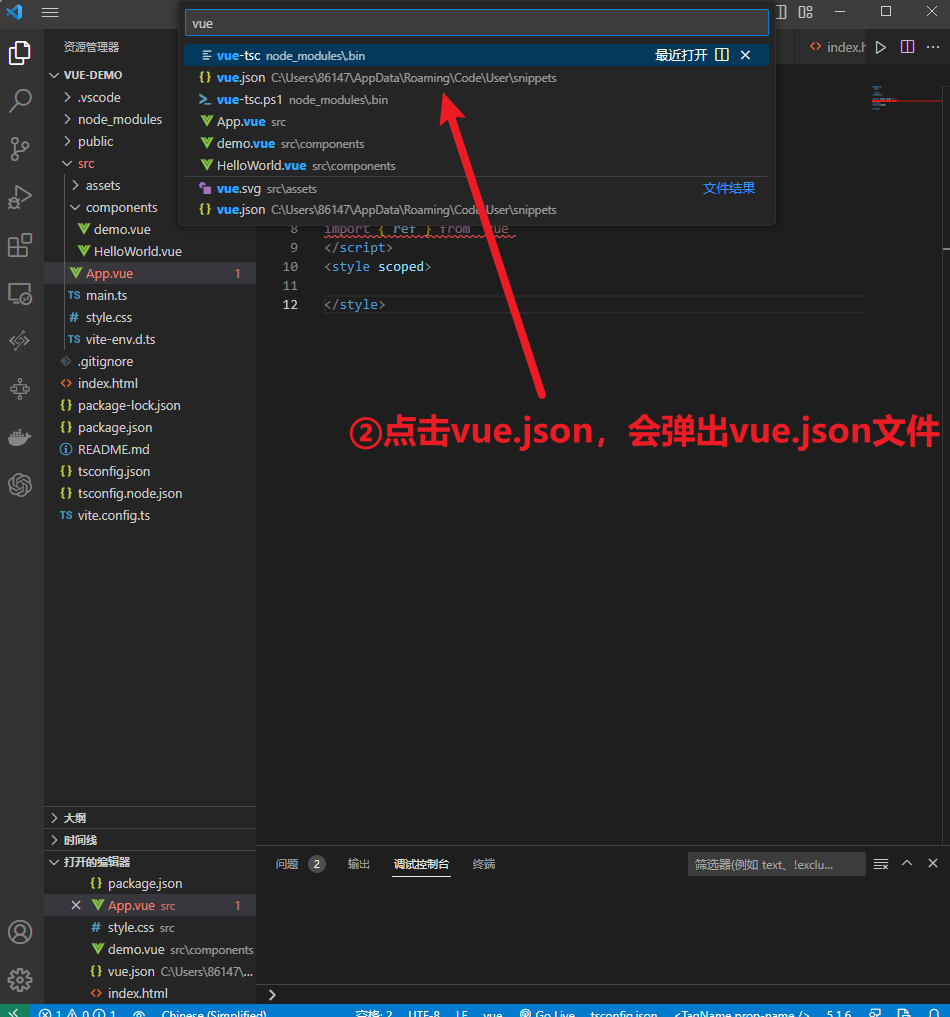Select demo.vue quick open result
Viewport: 950px width, 1017px height.
click(x=477, y=144)
